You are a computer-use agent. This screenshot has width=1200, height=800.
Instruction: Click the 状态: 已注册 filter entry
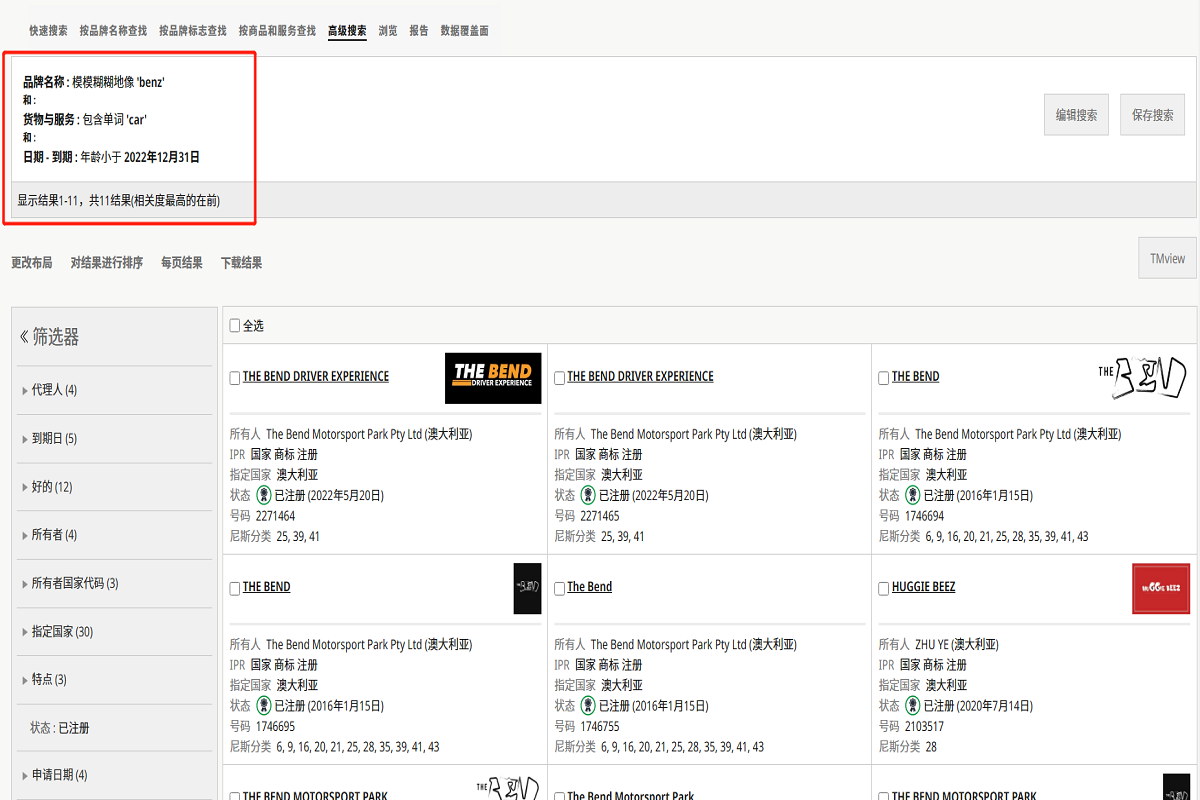pos(60,728)
